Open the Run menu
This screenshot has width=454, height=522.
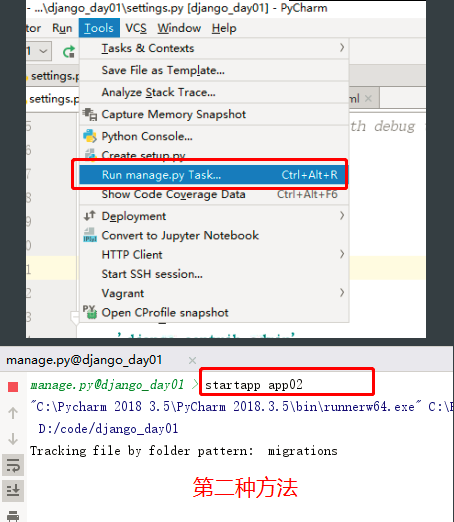coord(62,28)
